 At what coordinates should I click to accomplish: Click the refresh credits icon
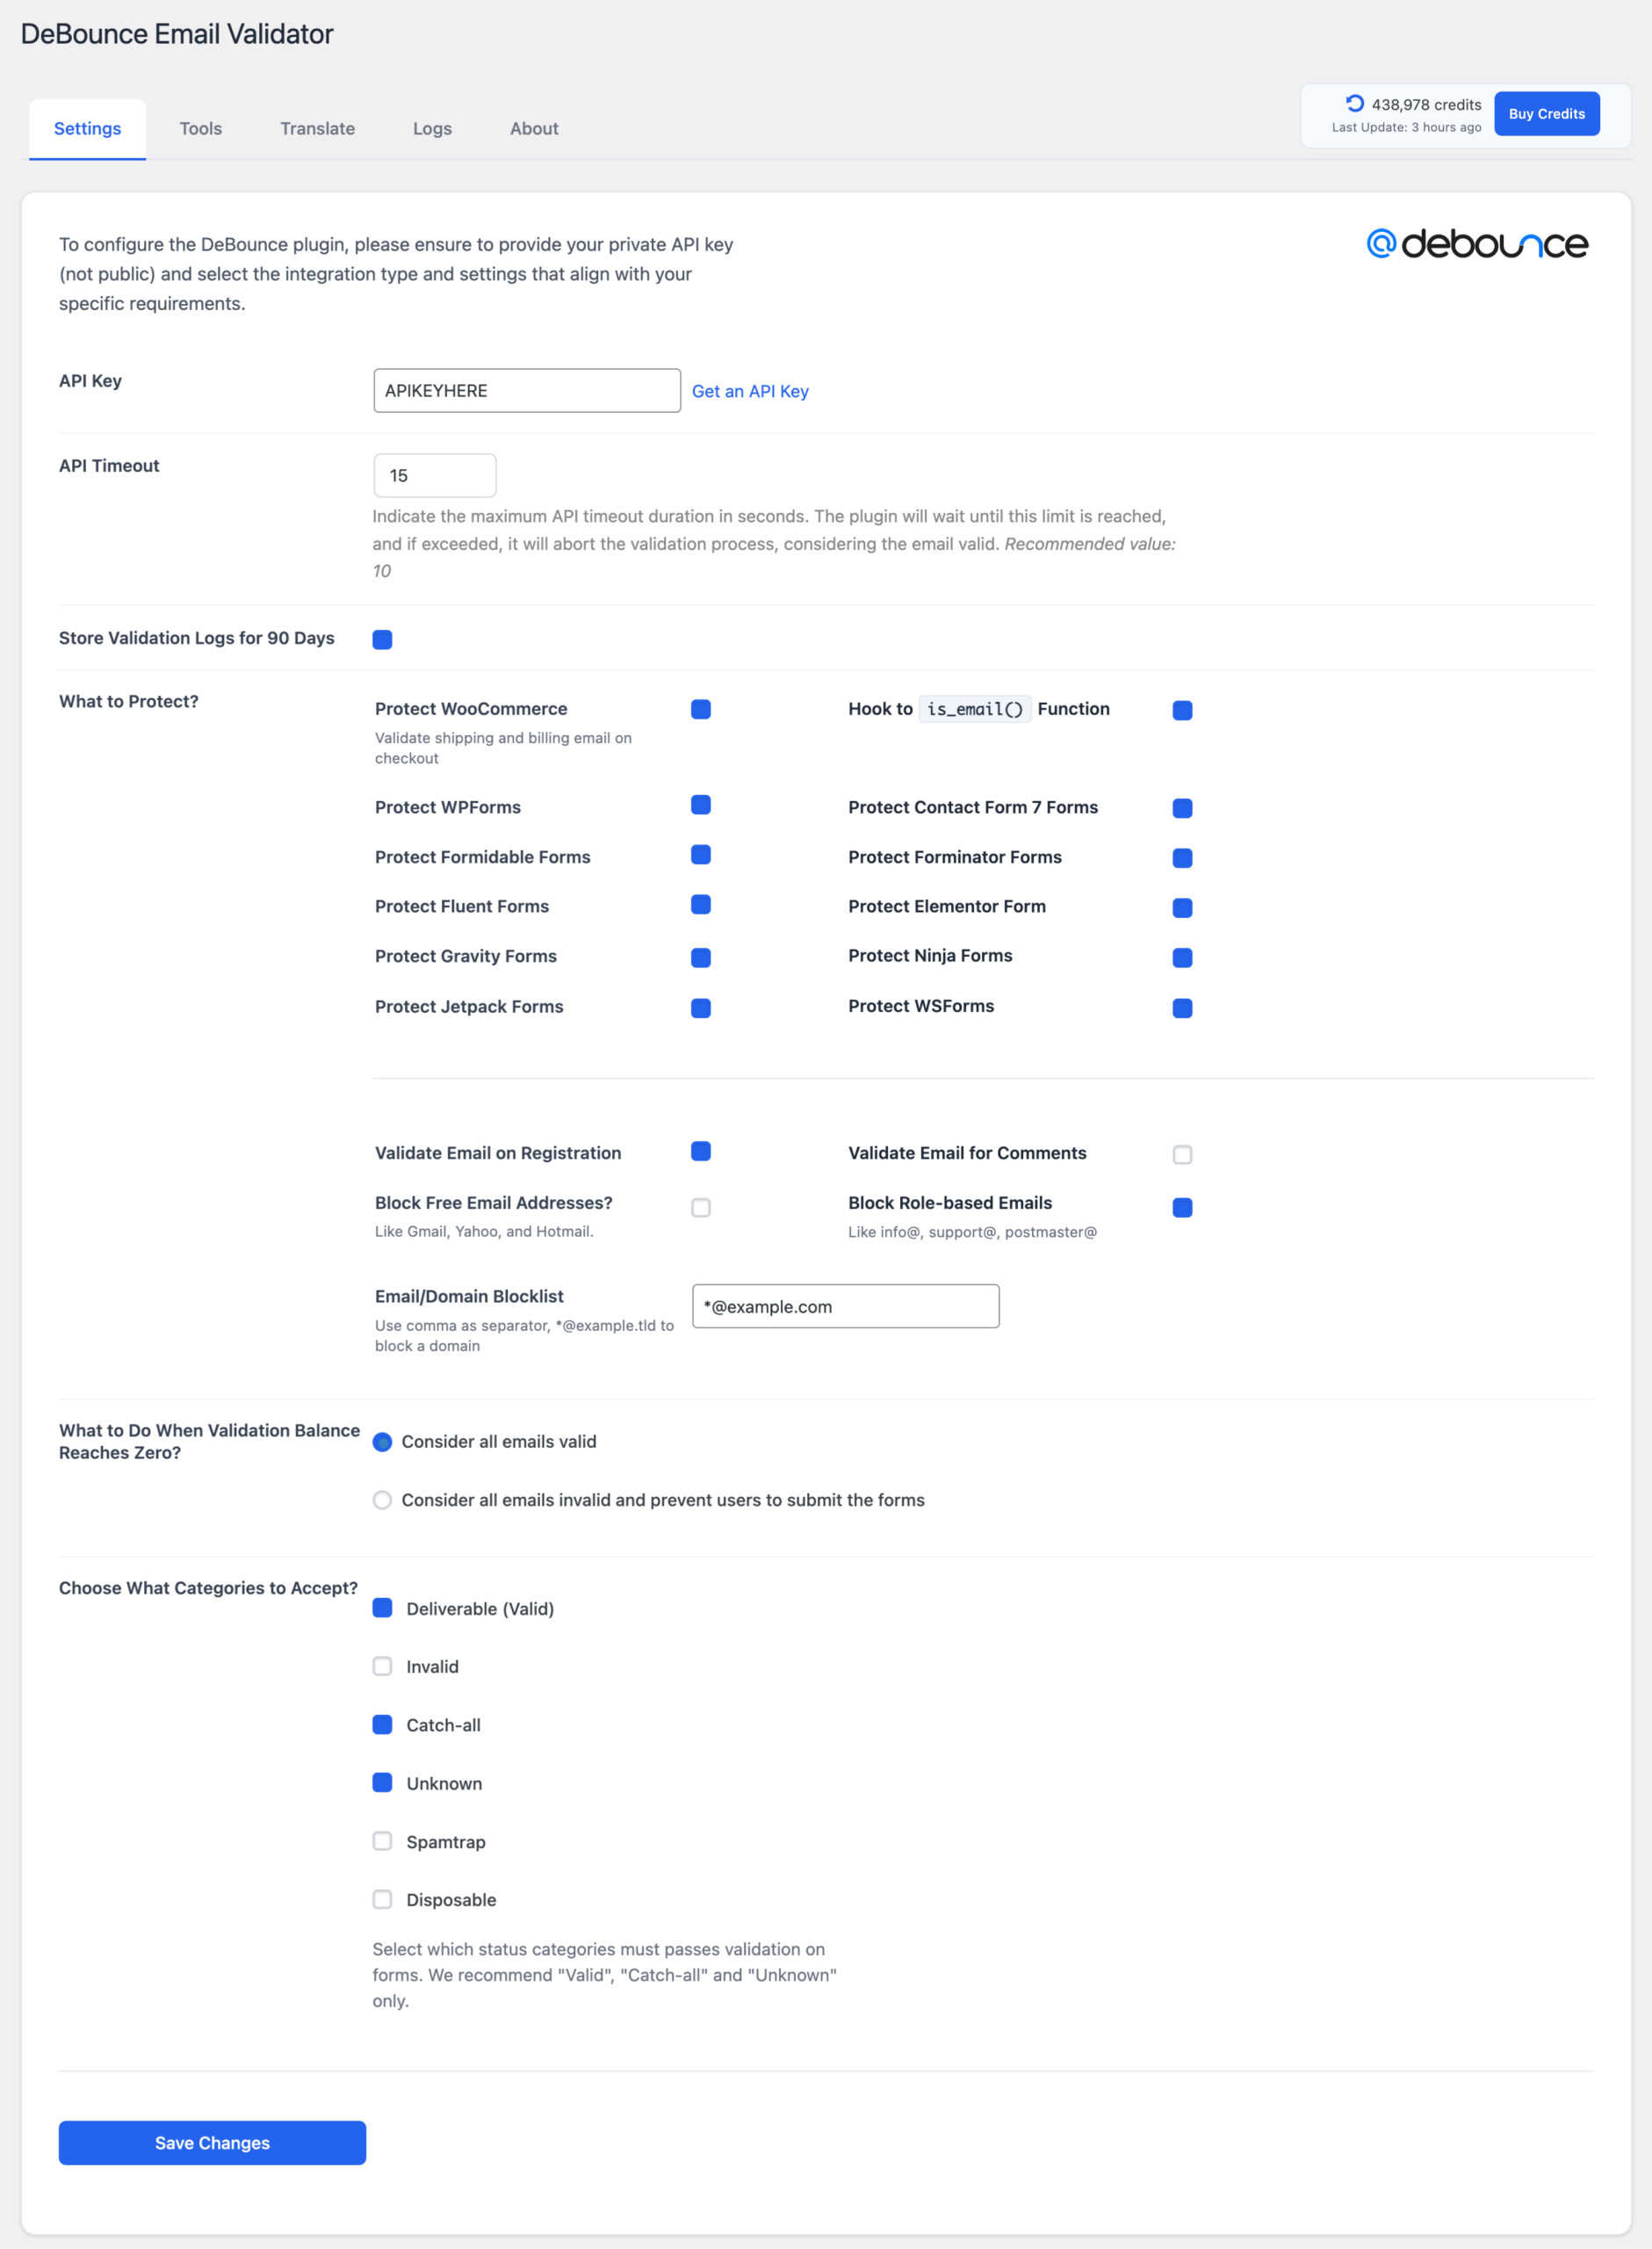click(1354, 103)
